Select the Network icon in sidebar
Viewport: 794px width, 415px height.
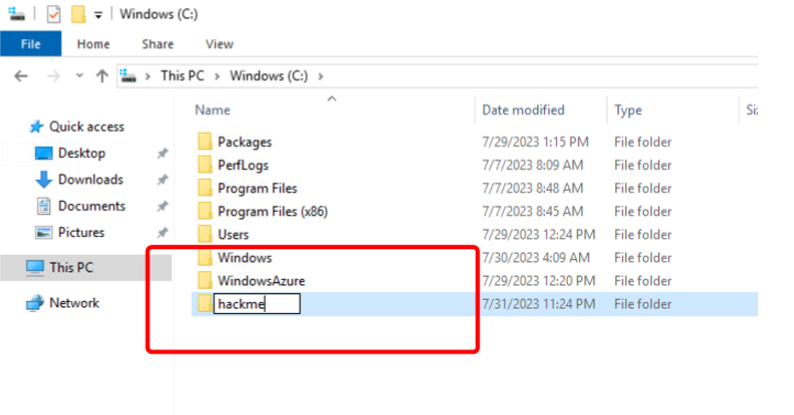[x=36, y=303]
